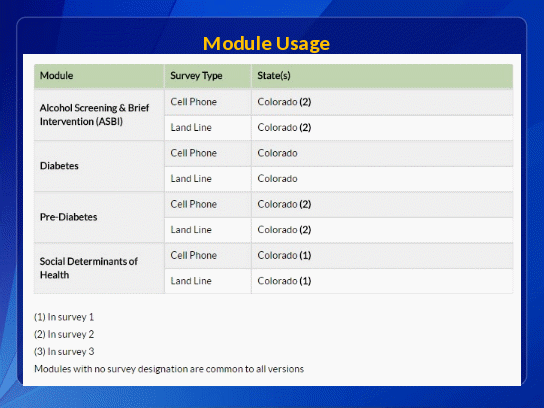Image resolution: width=544 pixels, height=408 pixels.
Task: Click "Colorado (1)" for Social Determinants Cell Phone
Action: [x=284, y=255]
